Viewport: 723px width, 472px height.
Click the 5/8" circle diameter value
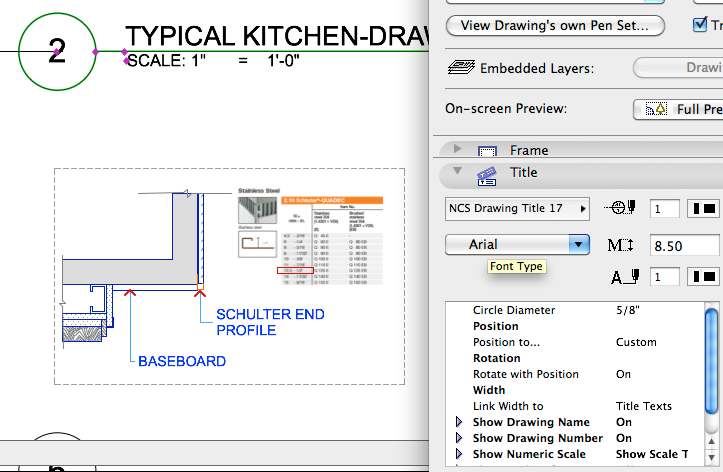pos(628,310)
